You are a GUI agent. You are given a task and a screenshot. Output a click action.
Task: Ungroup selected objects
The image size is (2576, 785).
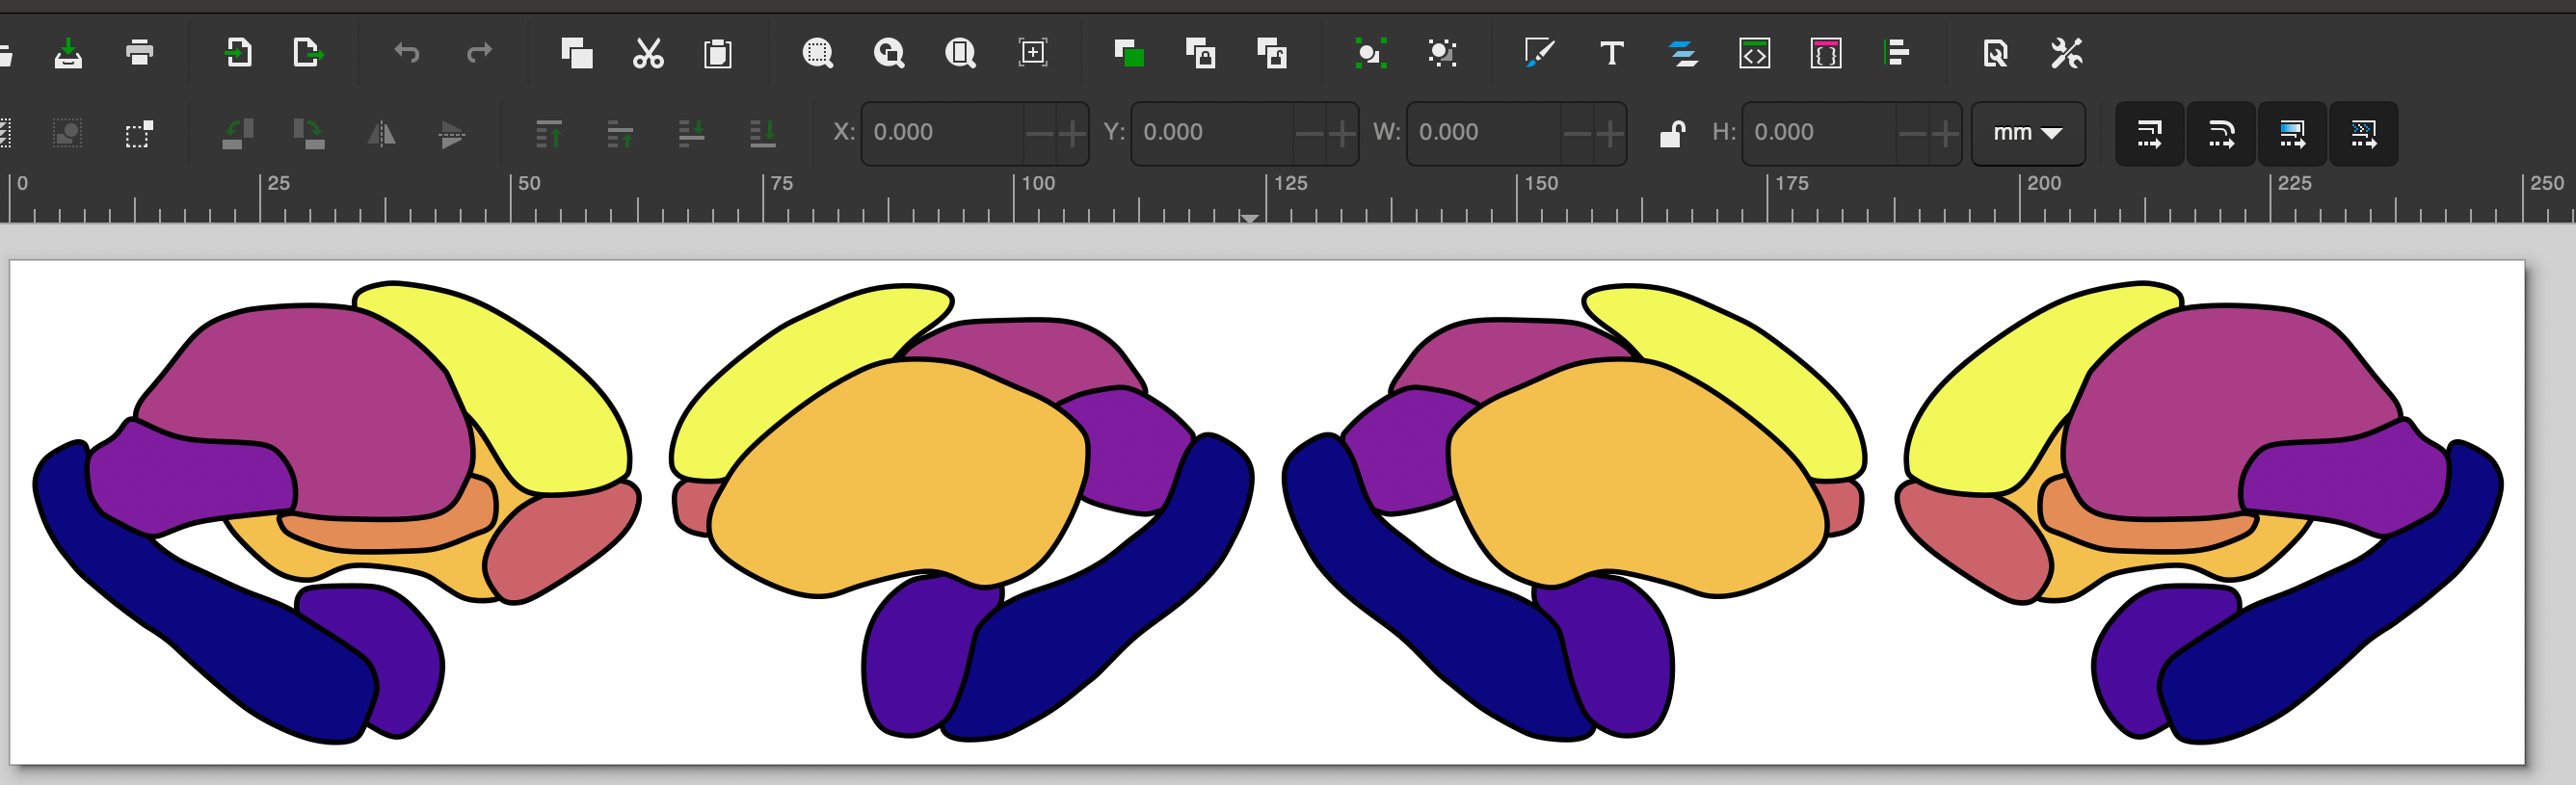tap(1442, 53)
